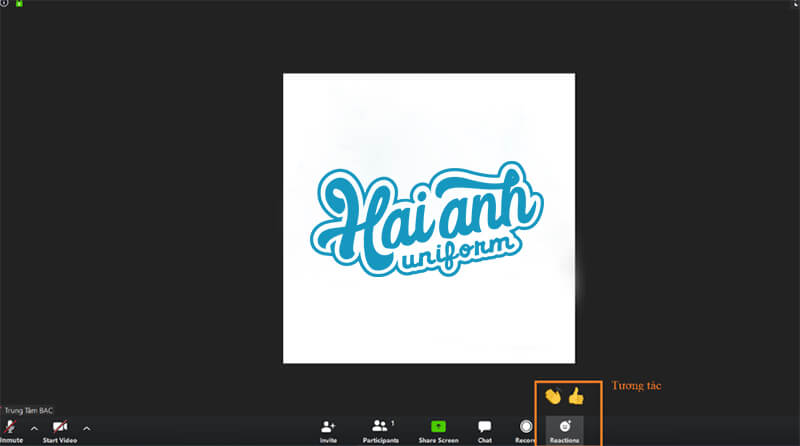The width and height of the screenshot is (800, 446).
Task: Open video options arrow beside Start Video
Action: tap(87, 429)
